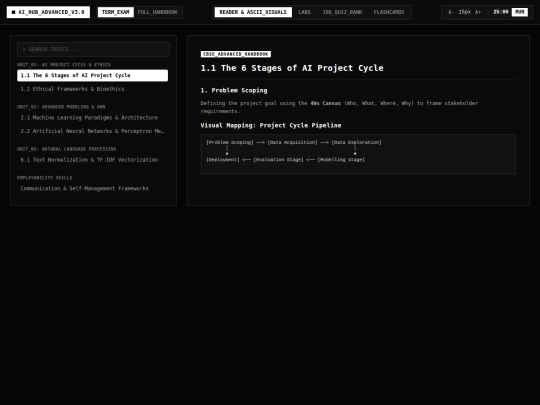The height and width of the screenshot is (405, 540).
Task: Open Communication & Self-Management Frameworks topic
Action: point(93,188)
